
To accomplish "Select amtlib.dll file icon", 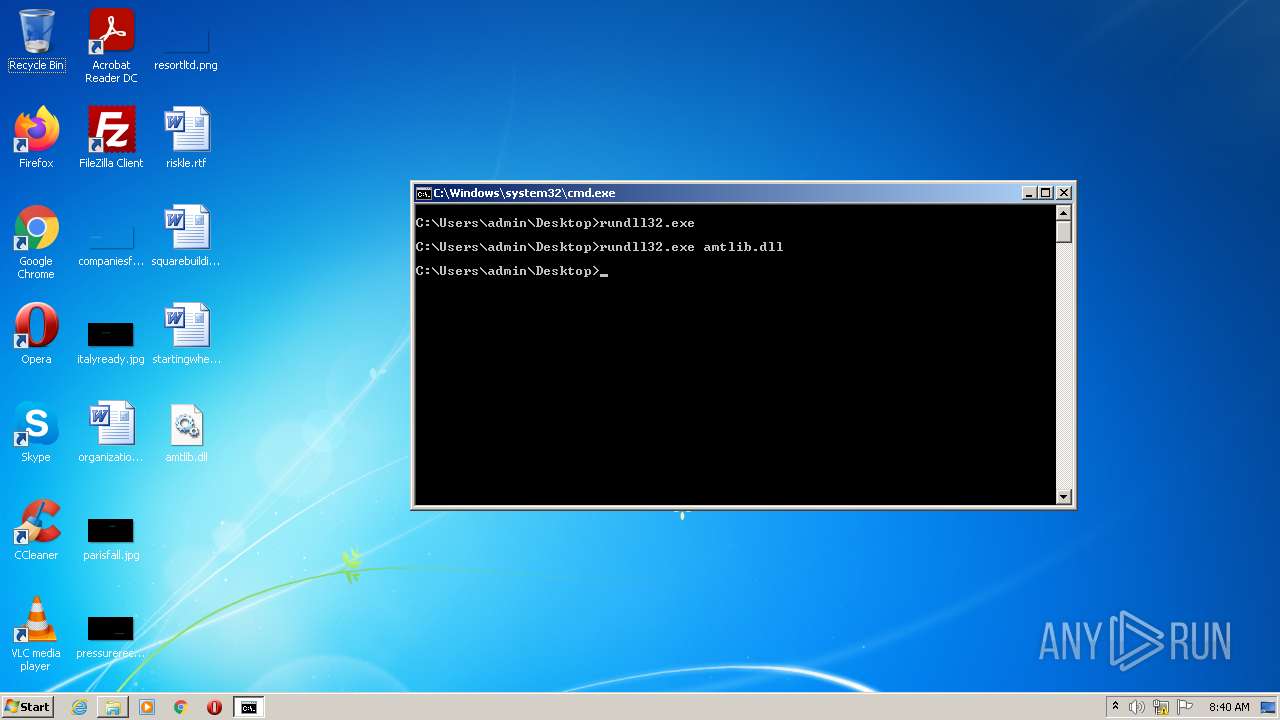I will [x=186, y=433].
